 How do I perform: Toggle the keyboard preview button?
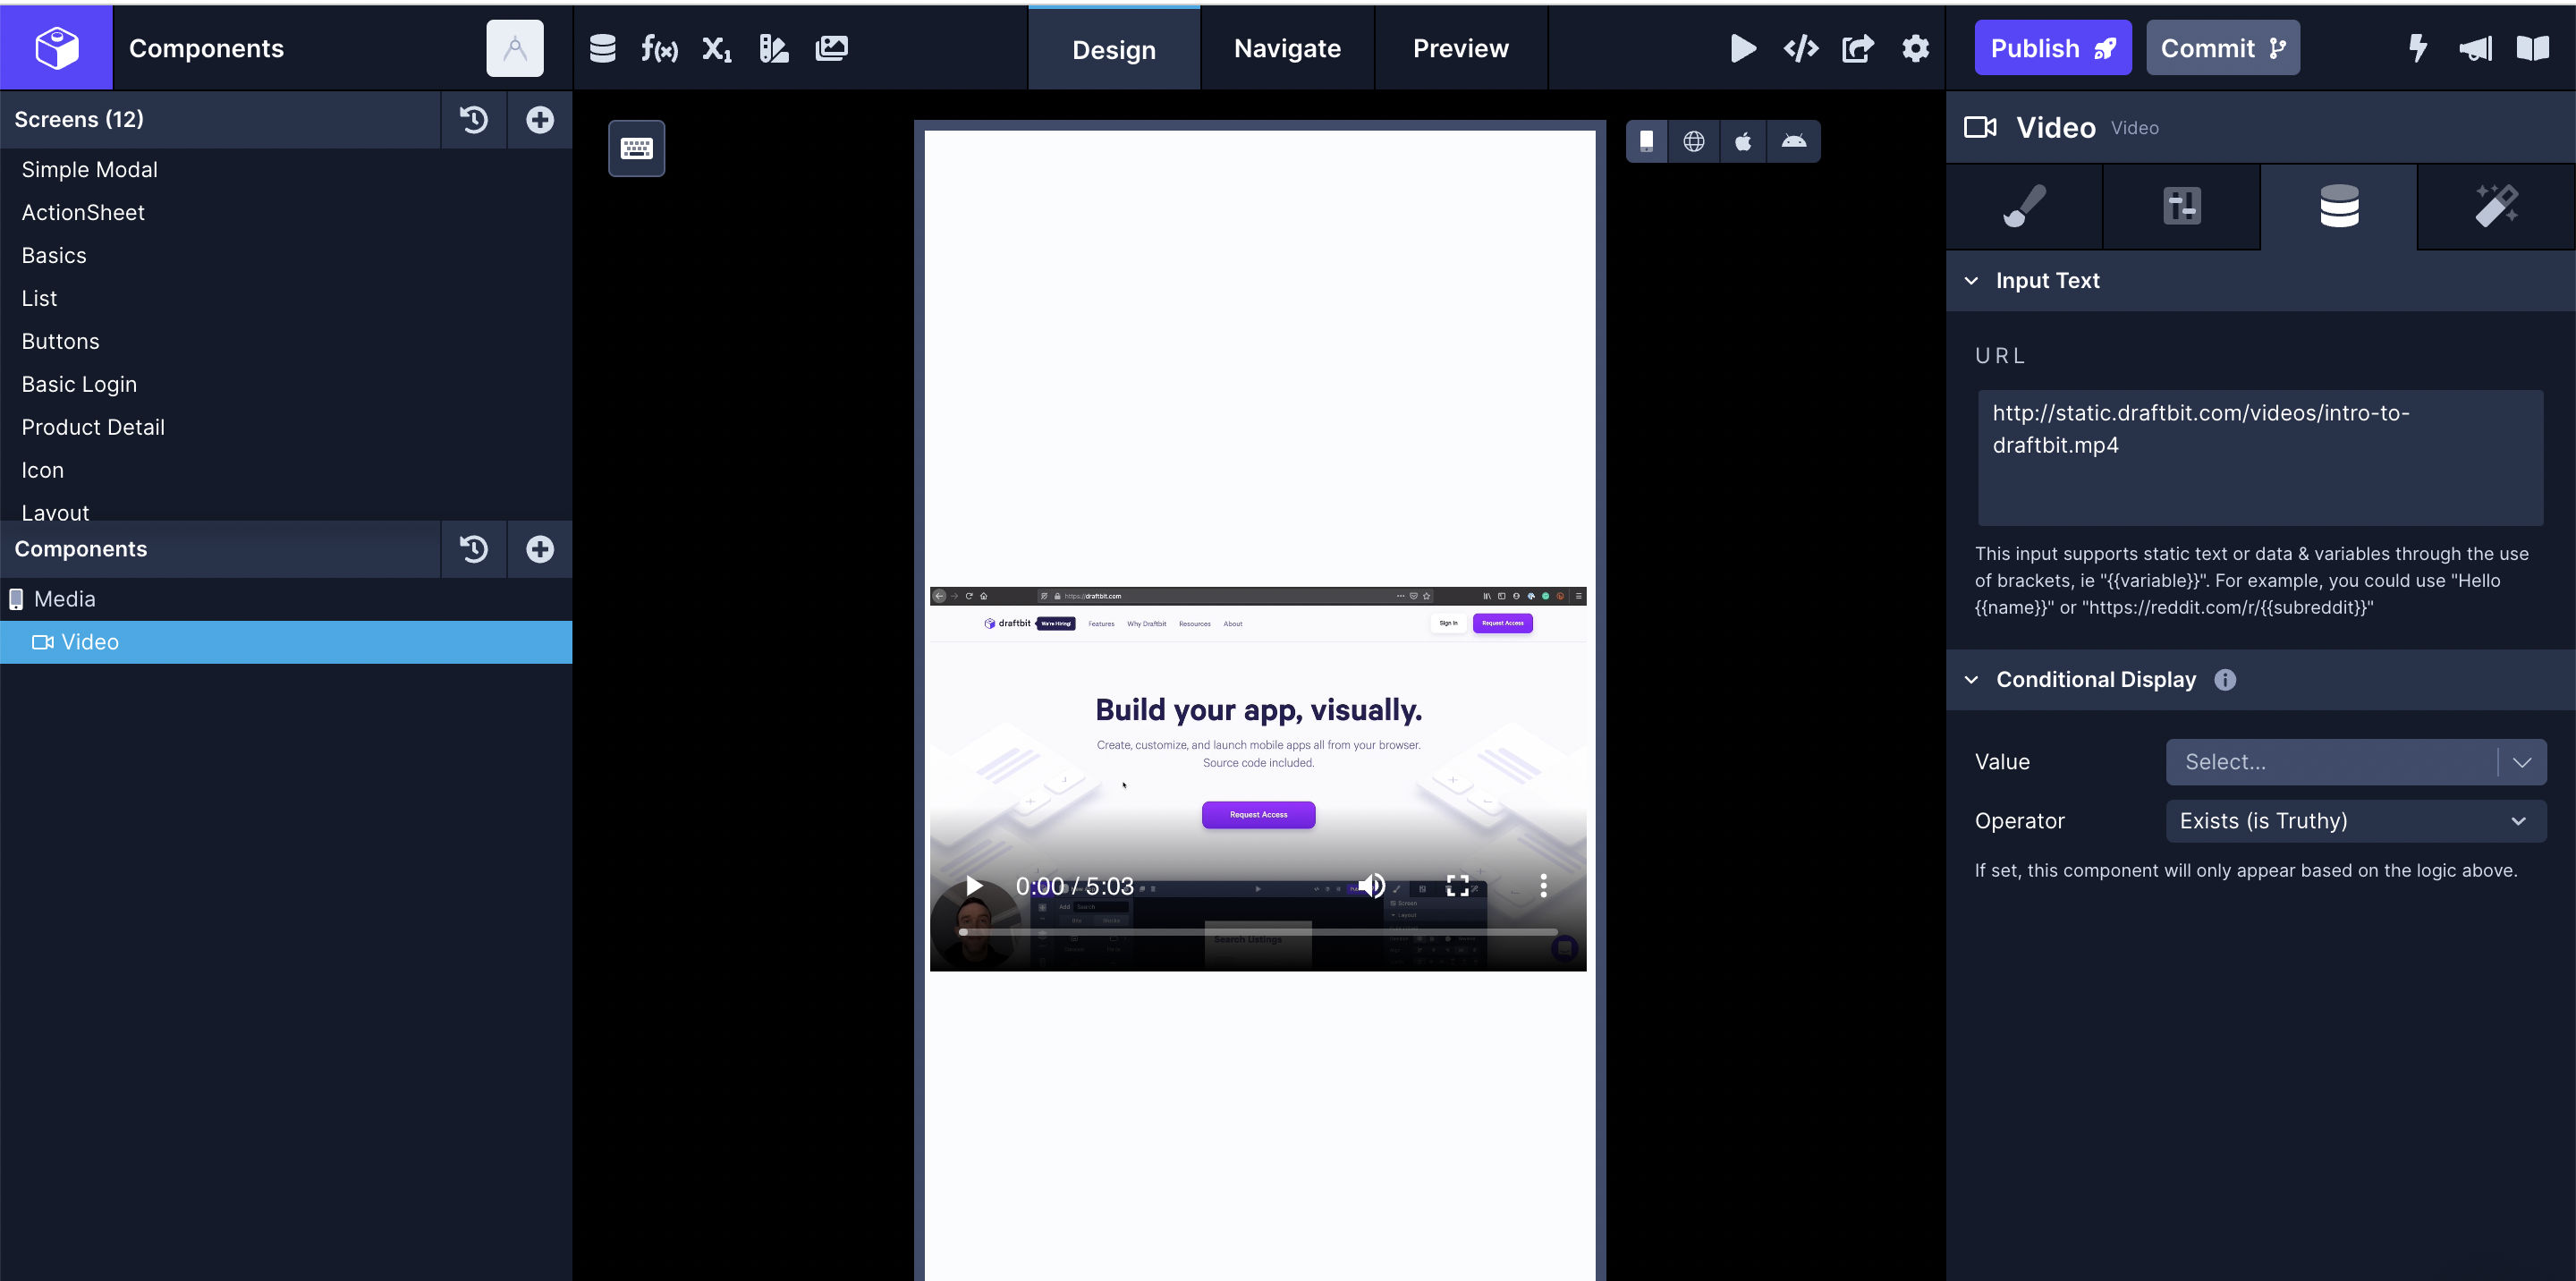[637, 148]
